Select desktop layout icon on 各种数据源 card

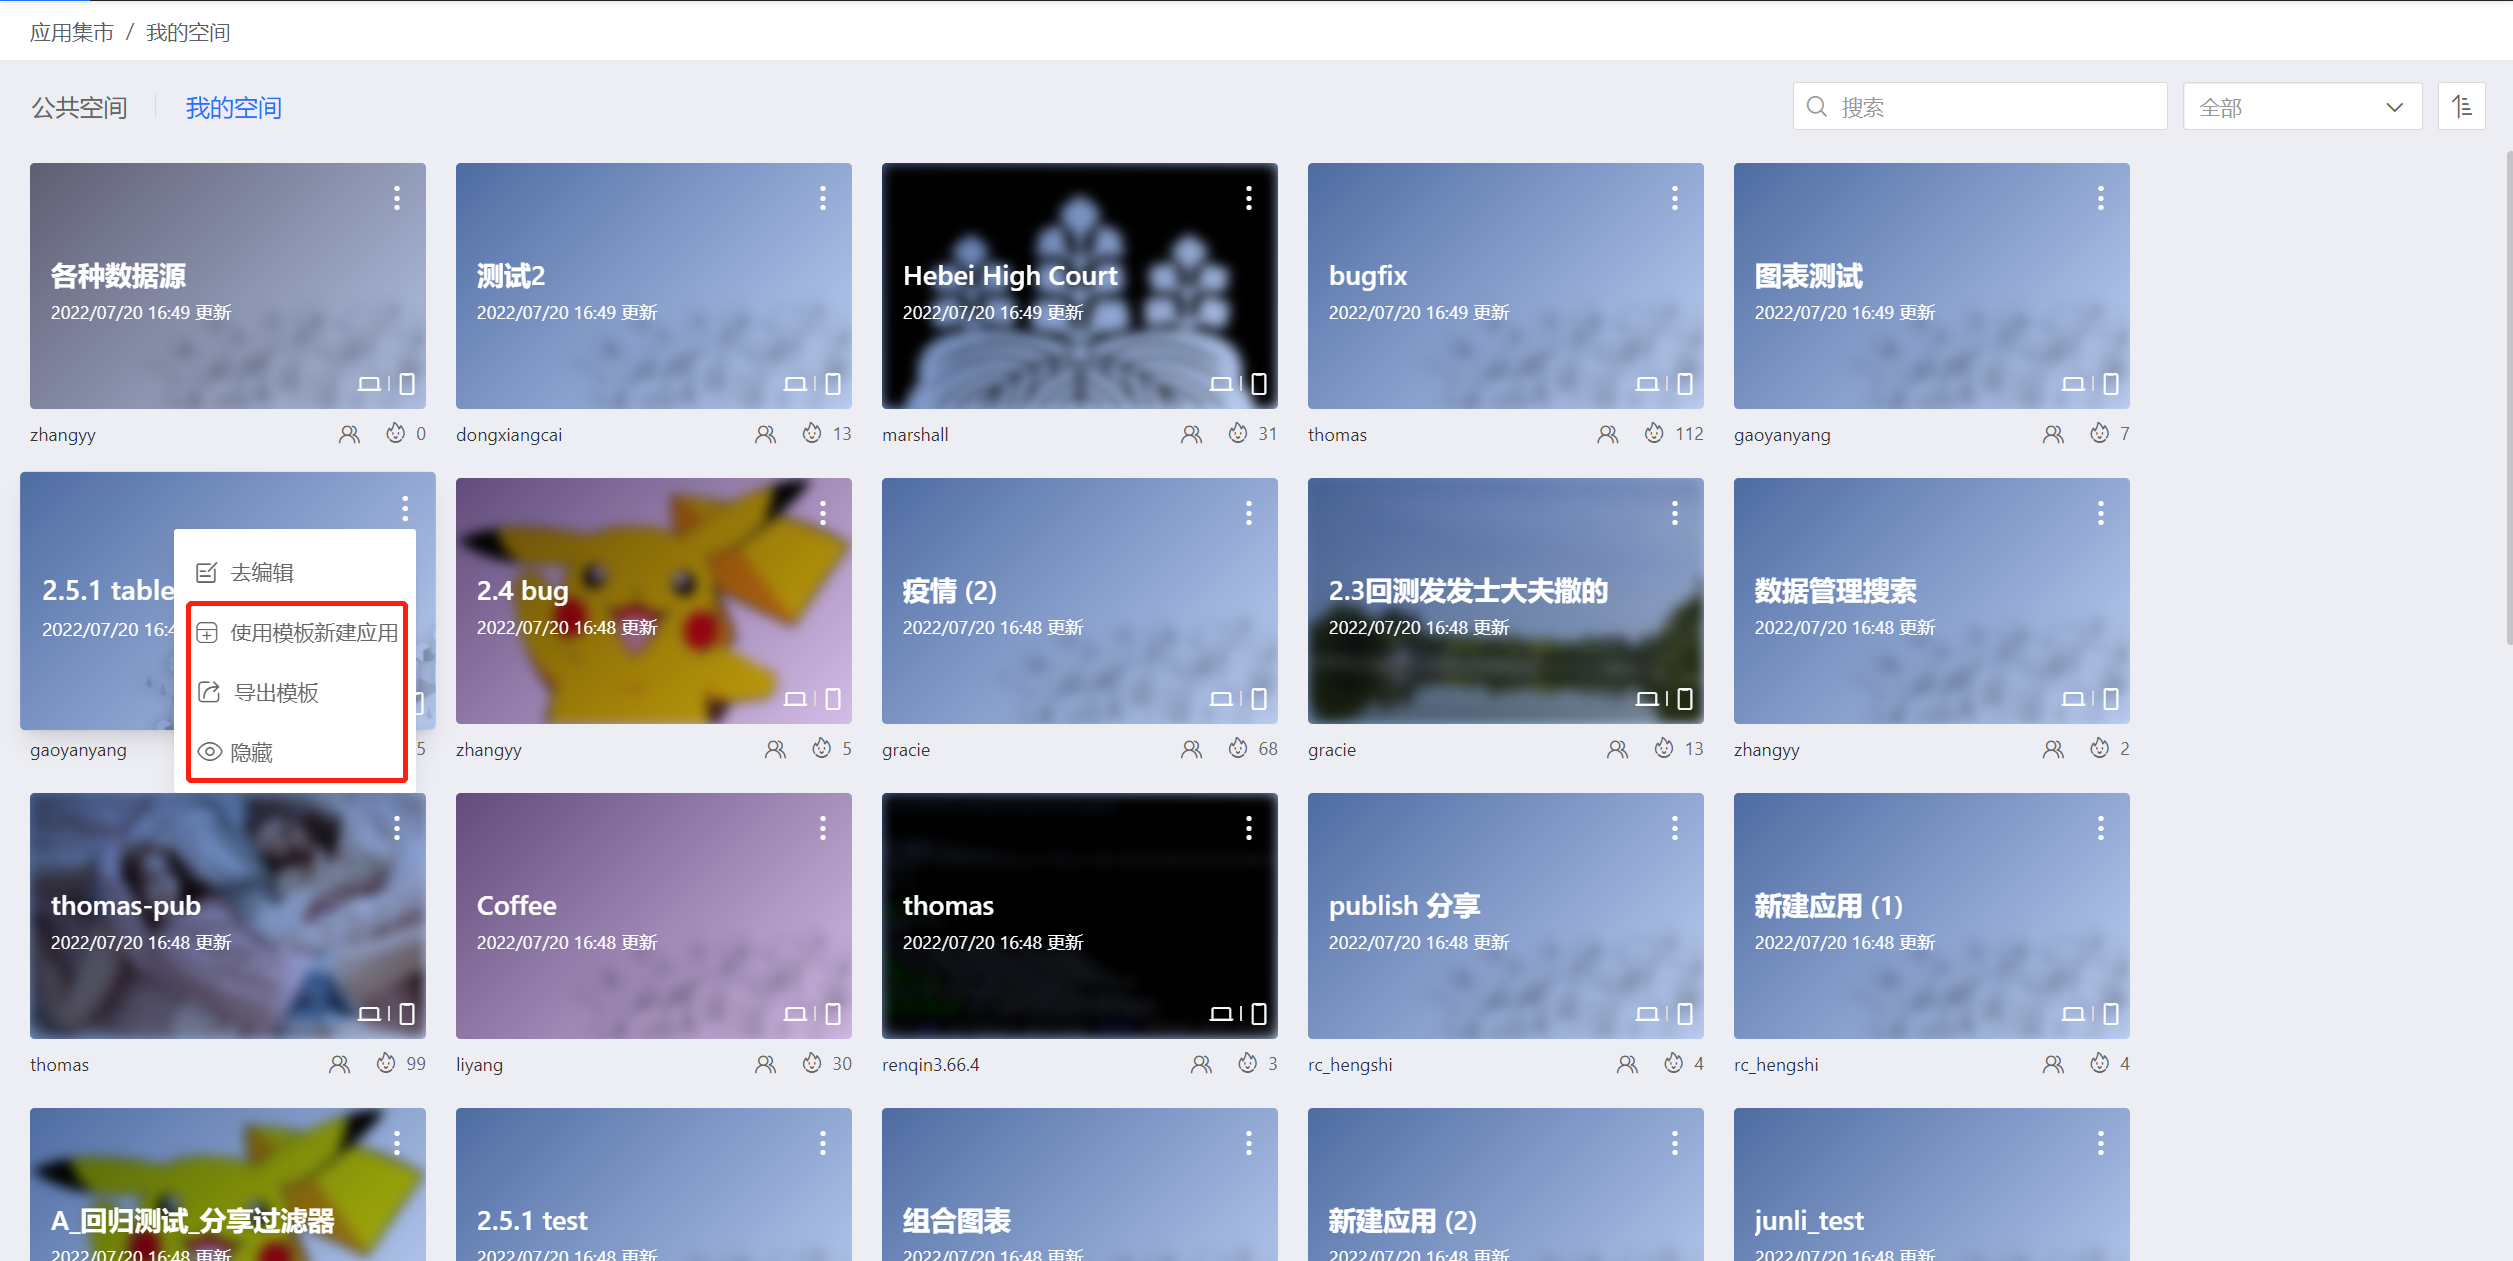click(369, 384)
